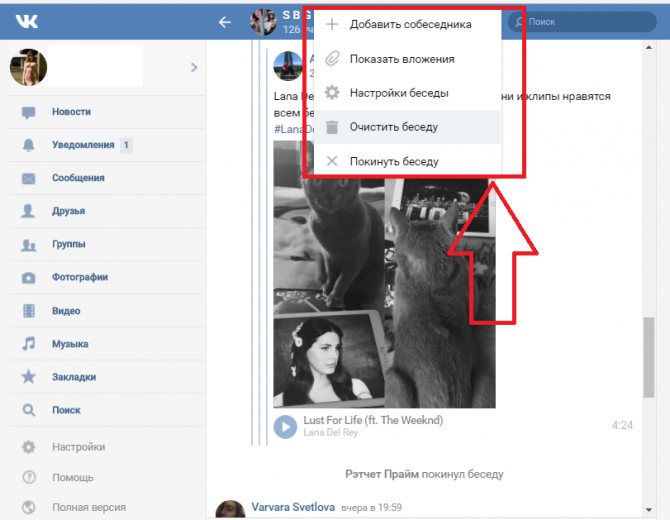Viewport: 670px width, 520px height.
Task: Click the sidebar Настройки gear icon
Action: [29, 447]
